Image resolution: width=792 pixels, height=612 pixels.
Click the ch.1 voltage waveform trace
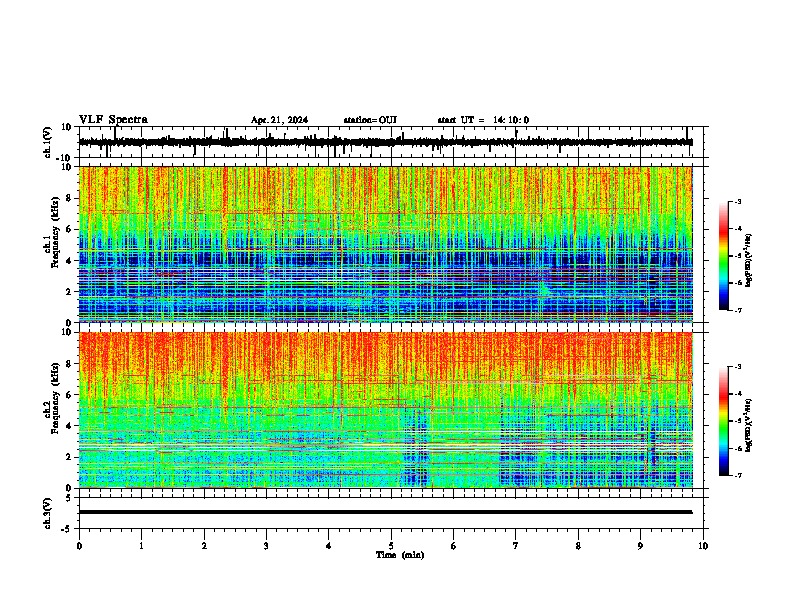coord(385,142)
